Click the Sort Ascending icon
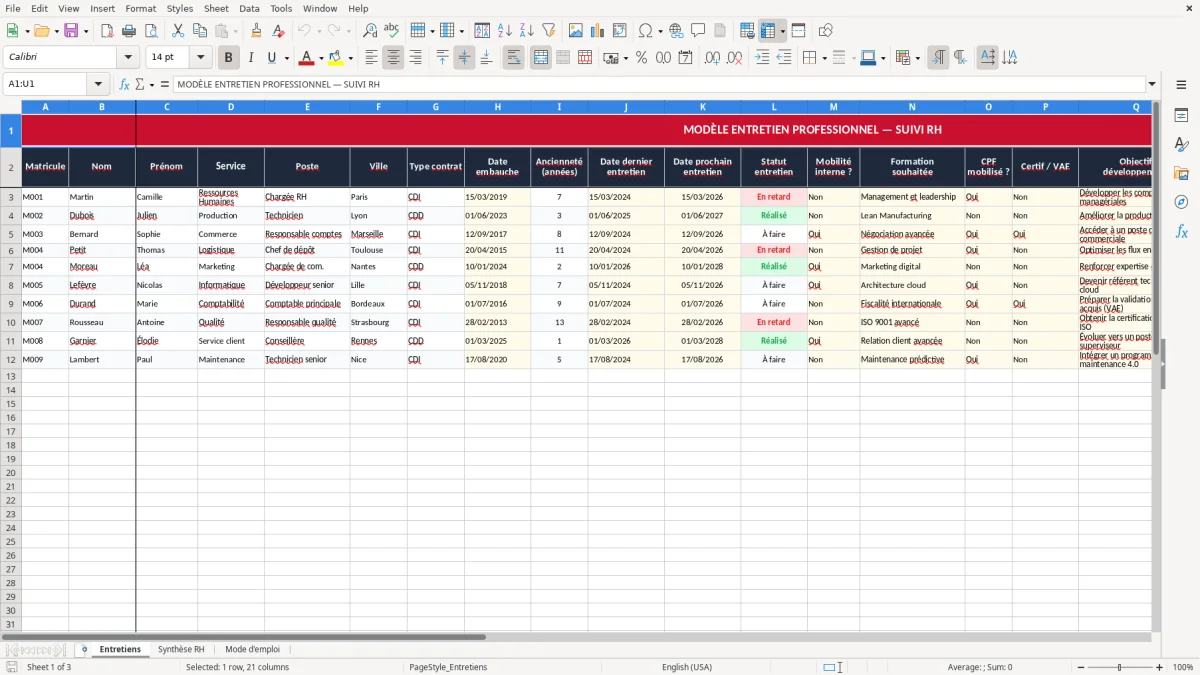This screenshot has width=1200, height=675. 504,31
